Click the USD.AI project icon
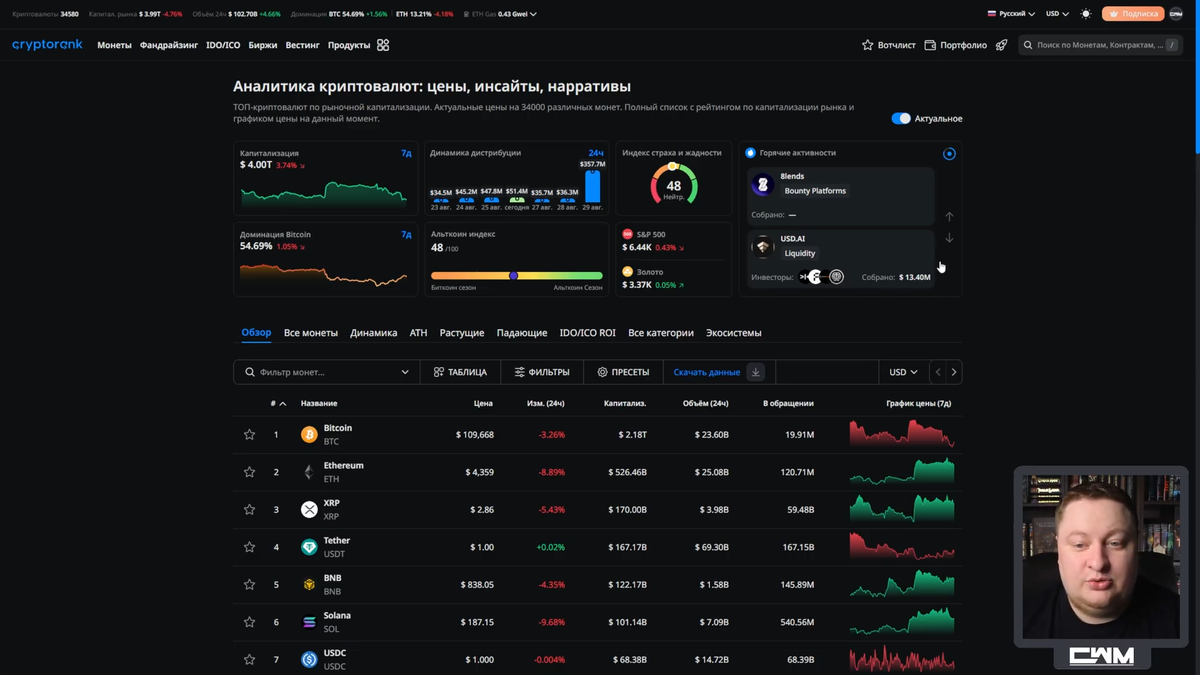The image size is (1200, 675). [x=763, y=246]
